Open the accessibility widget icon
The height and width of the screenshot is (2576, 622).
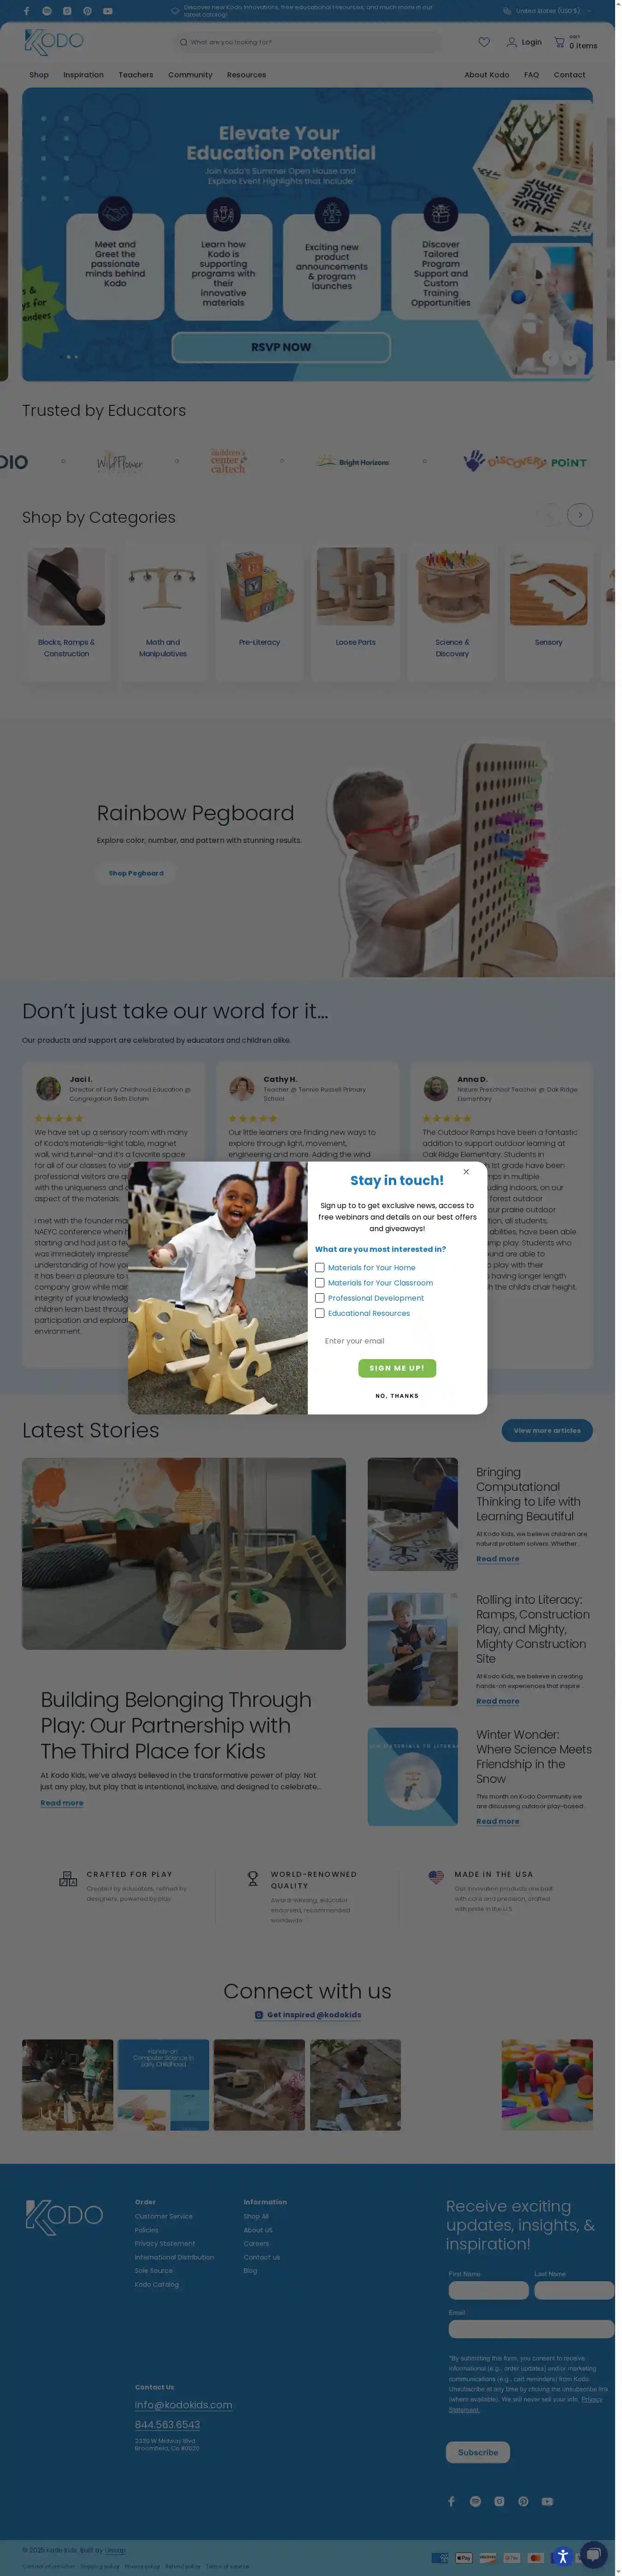tap(563, 2556)
